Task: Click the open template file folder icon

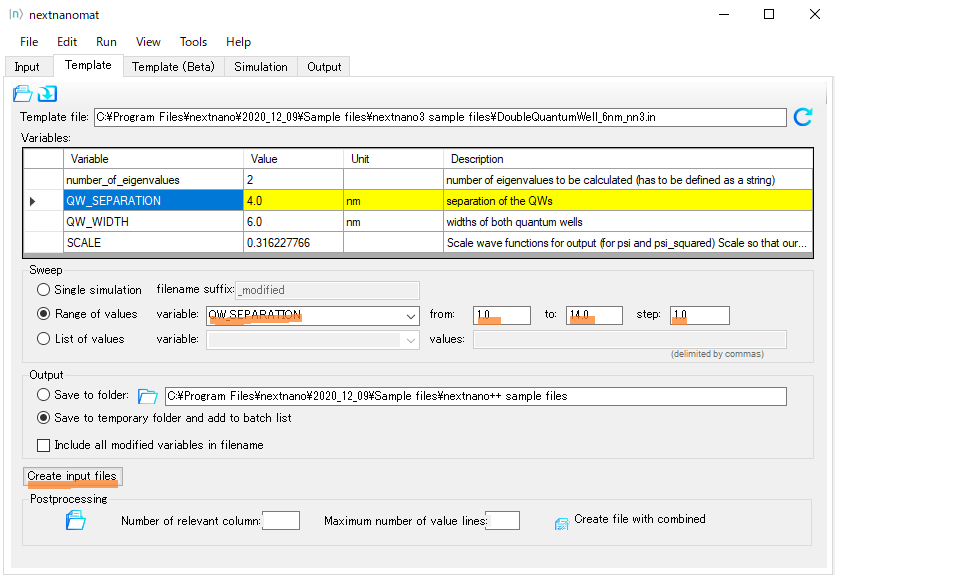Action: (x=22, y=94)
